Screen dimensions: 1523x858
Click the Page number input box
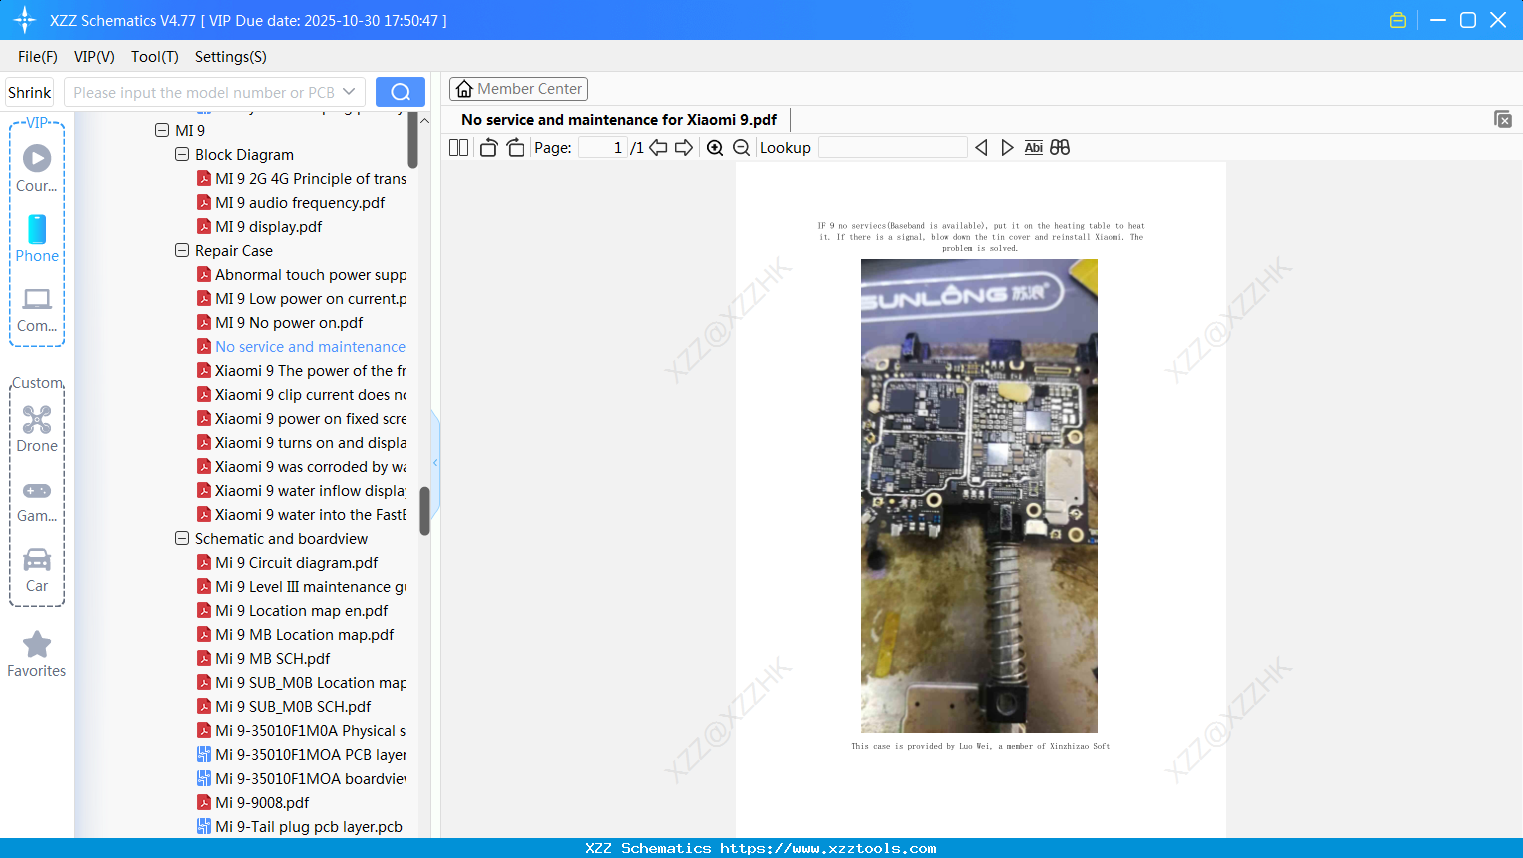click(603, 148)
